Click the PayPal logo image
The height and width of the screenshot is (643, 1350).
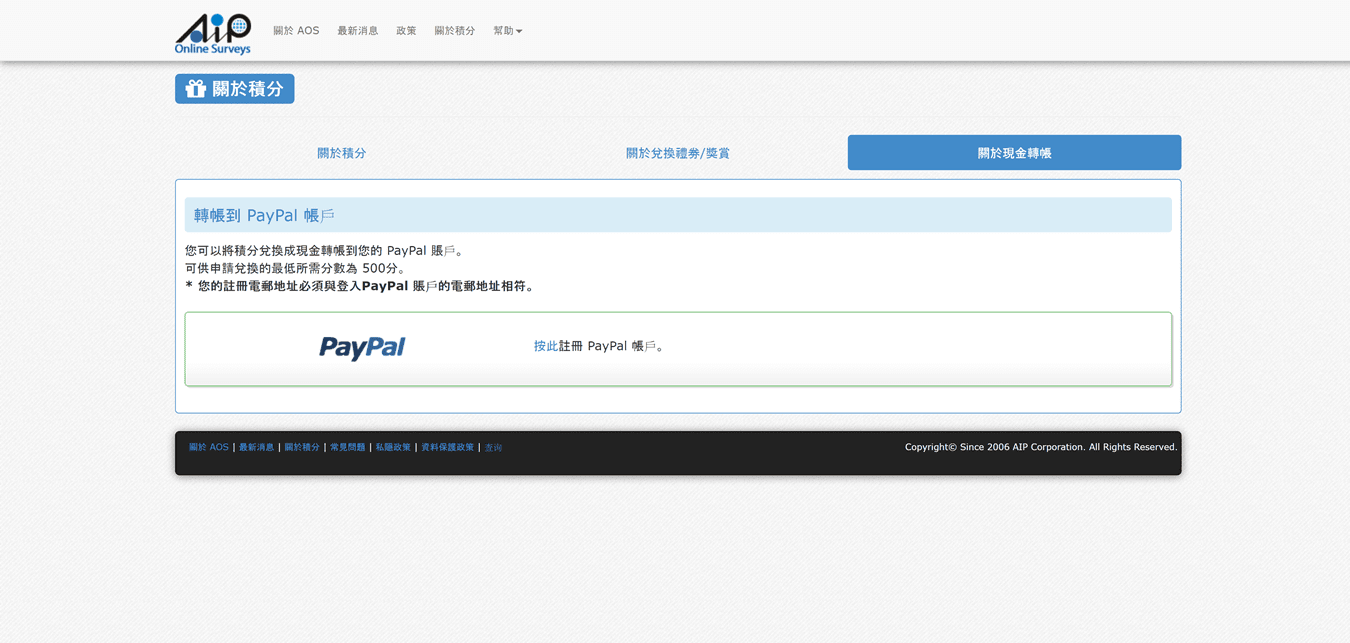point(362,348)
